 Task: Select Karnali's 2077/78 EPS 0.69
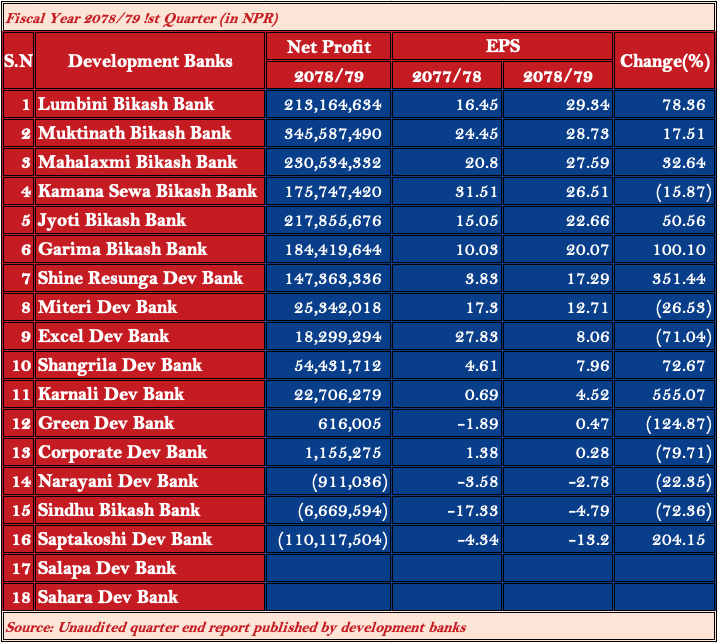click(x=447, y=394)
